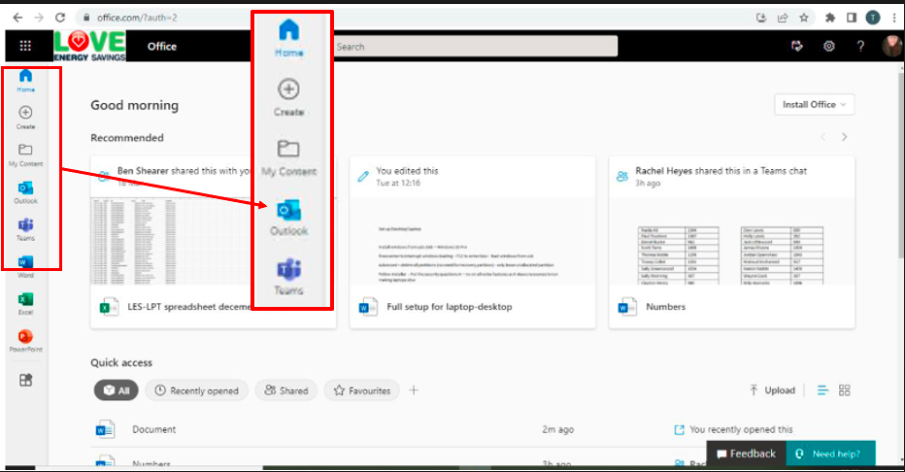
Task: Click the Help question mark icon
Action: tap(861, 46)
